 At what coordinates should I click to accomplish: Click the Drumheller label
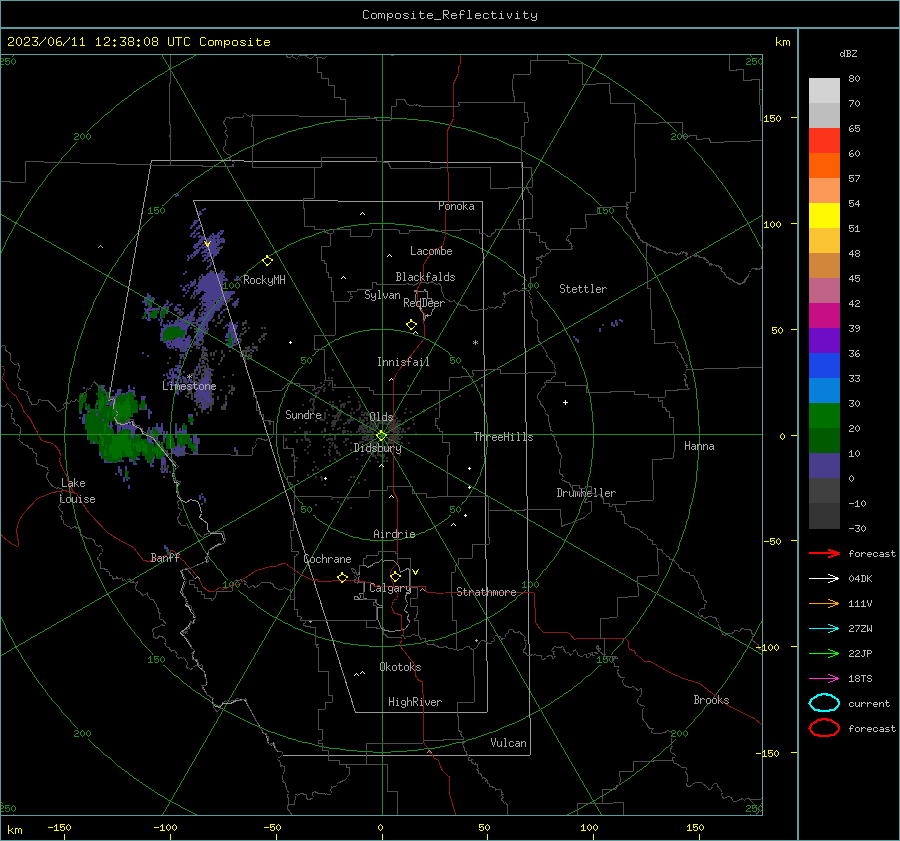(x=586, y=493)
